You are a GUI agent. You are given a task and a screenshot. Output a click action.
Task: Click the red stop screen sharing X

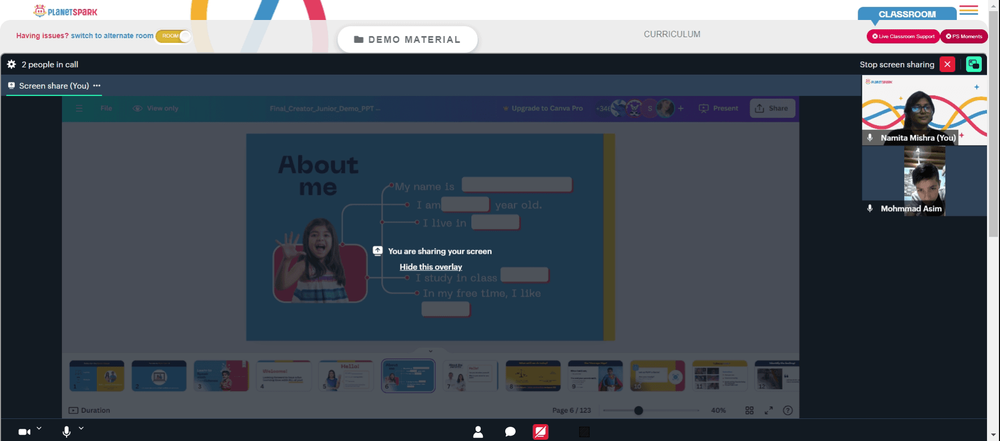coord(947,64)
